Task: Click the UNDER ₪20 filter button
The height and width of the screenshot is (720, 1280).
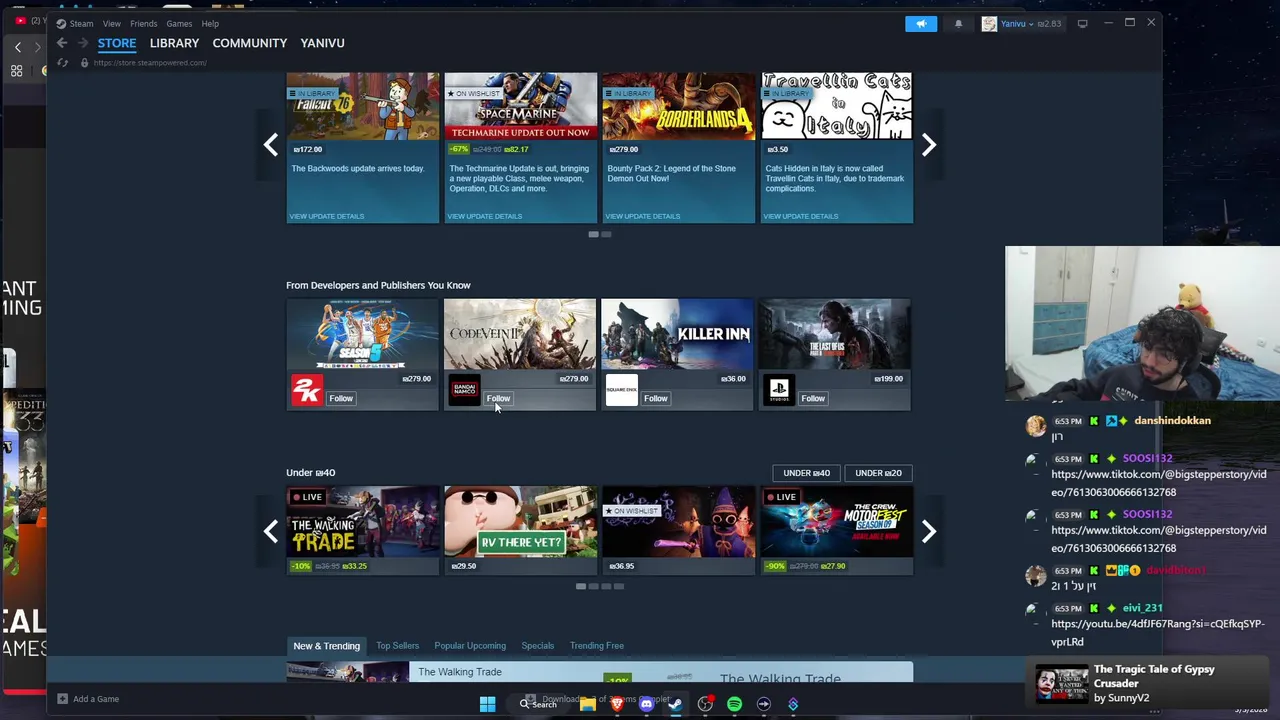Action: 878,473
